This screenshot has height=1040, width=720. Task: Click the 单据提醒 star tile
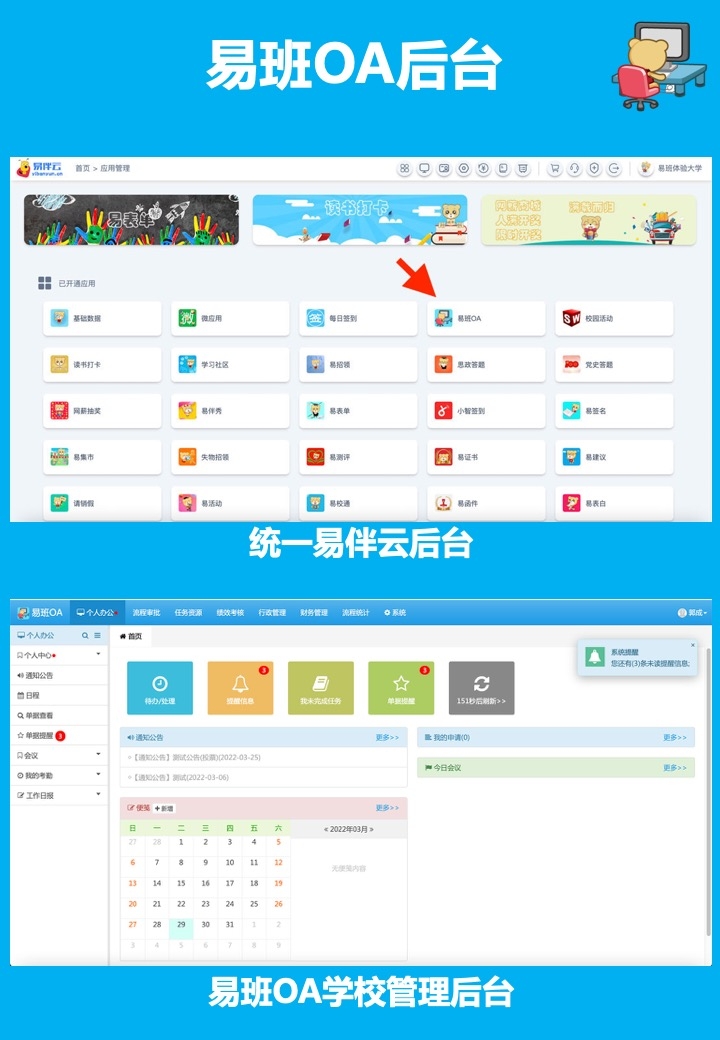click(401, 688)
